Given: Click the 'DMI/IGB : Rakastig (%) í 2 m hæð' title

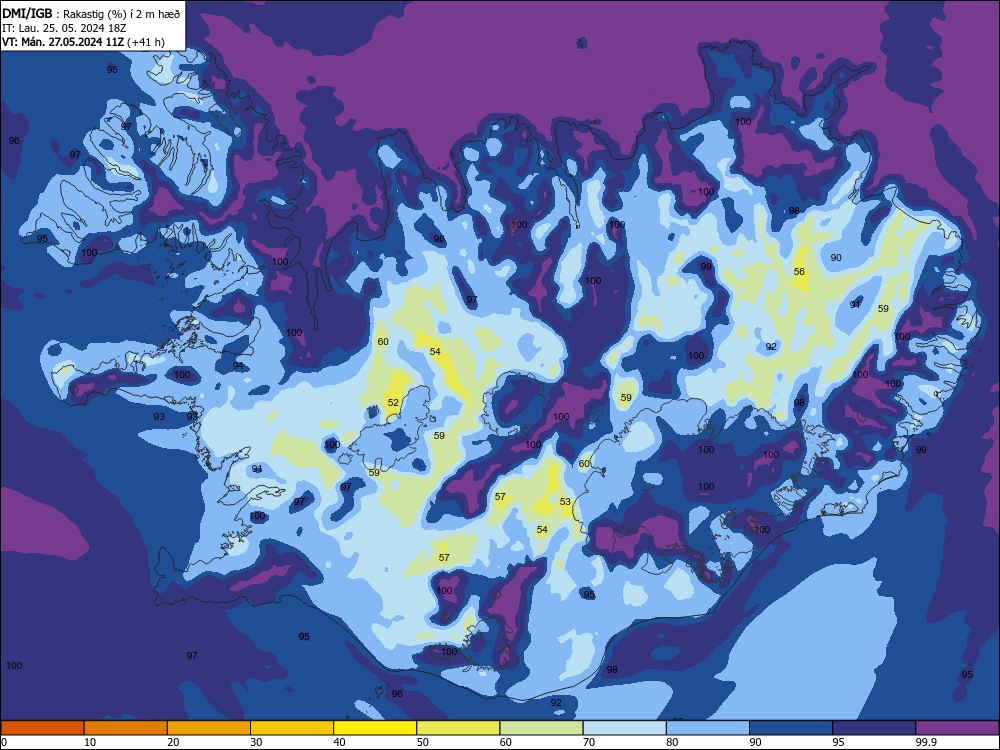Looking at the screenshot, I should pos(92,13).
